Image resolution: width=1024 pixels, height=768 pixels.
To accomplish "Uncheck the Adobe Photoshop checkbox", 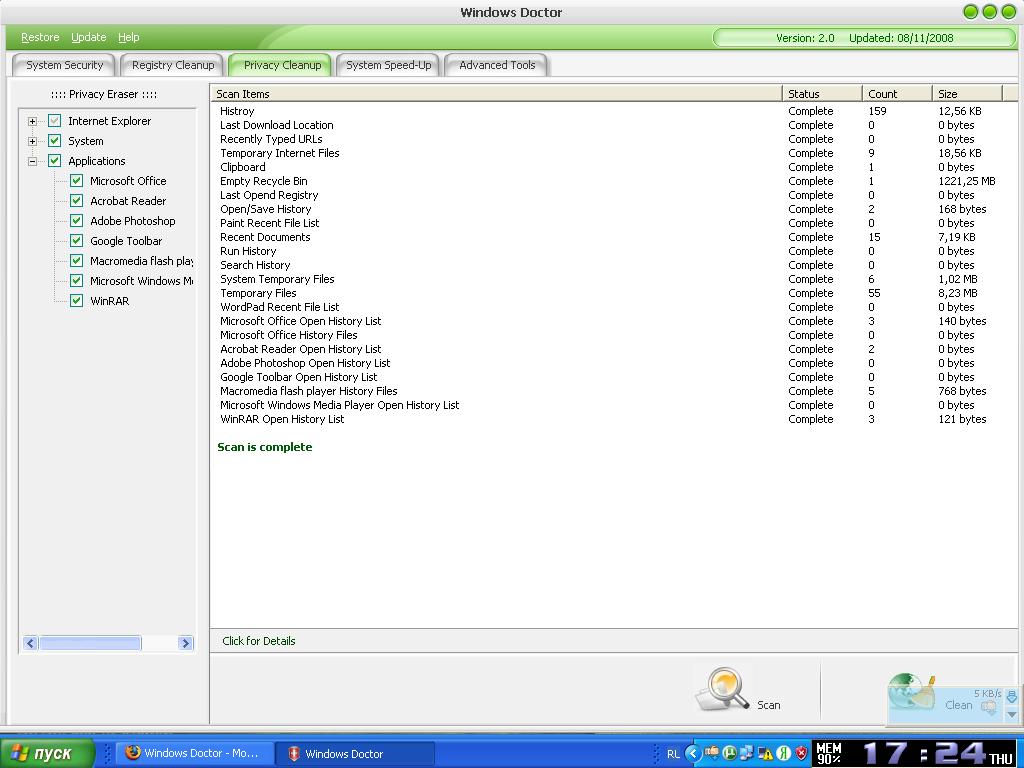I will click(76, 220).
